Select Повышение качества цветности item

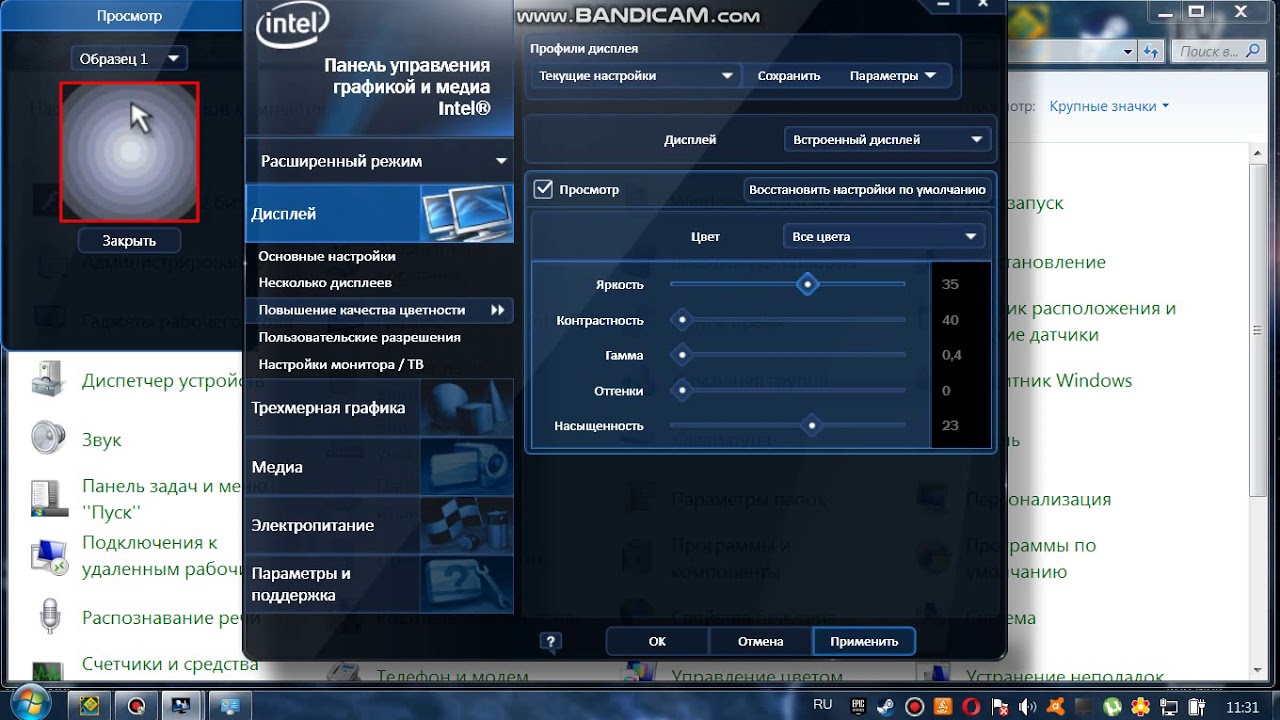click(x=379, y=310)
